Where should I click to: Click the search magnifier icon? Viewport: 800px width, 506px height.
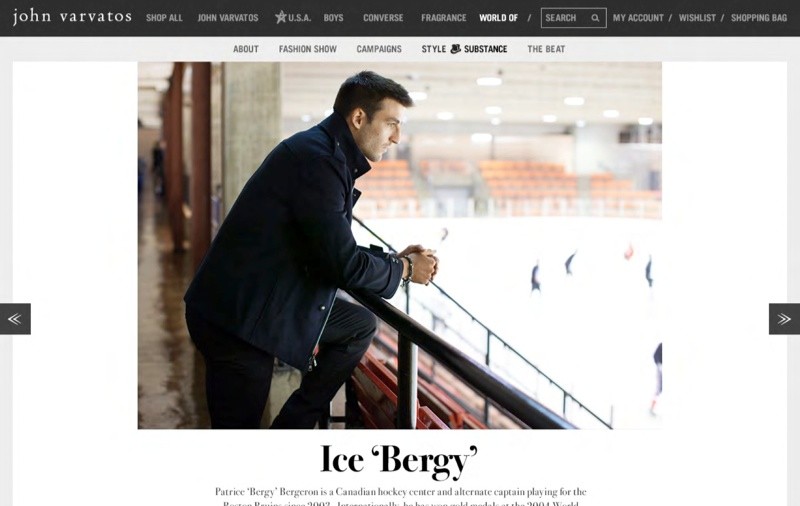click(595, 18)
